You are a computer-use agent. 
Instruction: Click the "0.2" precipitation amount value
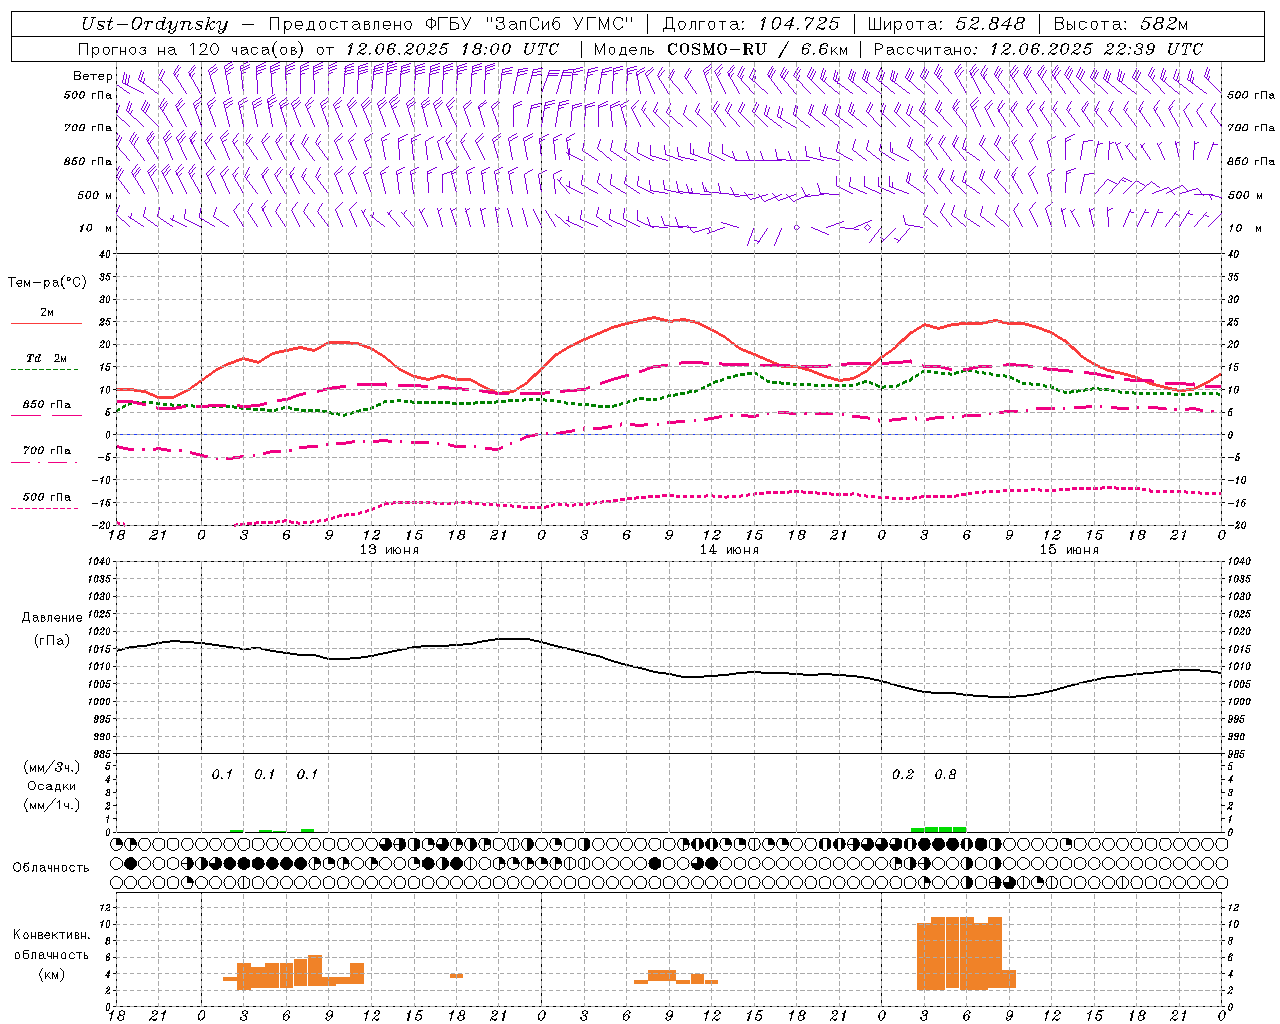(903, 775)
